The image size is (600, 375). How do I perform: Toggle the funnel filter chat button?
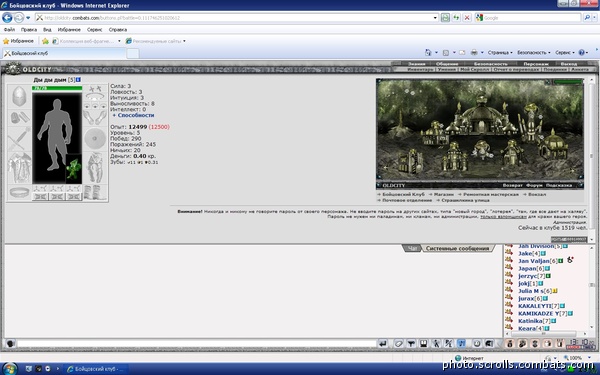[411, 344]
